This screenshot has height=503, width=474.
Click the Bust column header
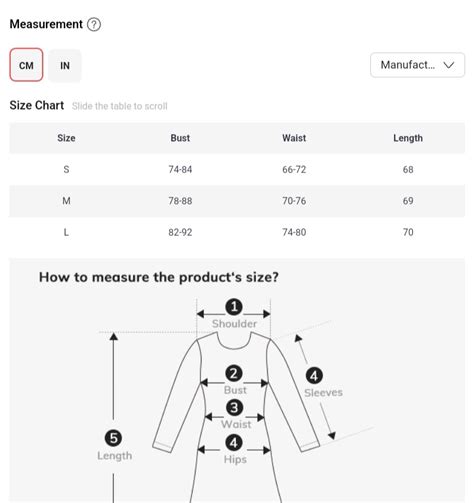click(180, 138)
